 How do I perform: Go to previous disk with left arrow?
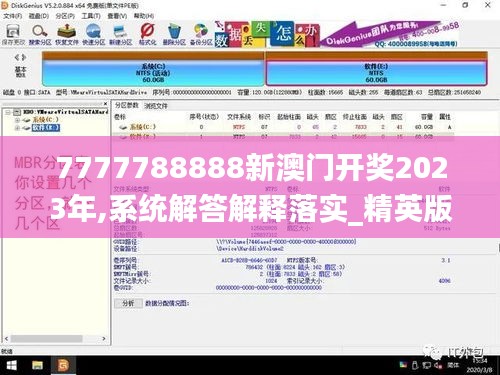pyautogui.click(x=17, y=57)
